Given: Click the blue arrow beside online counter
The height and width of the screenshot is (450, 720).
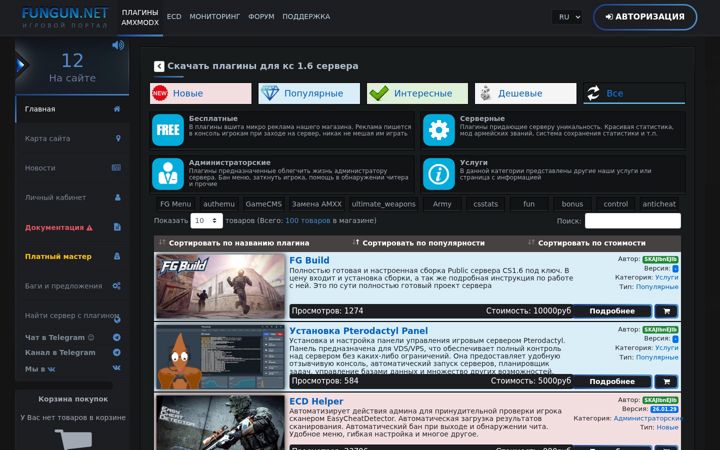Looking at the screenshot, I should pos(21,65).
